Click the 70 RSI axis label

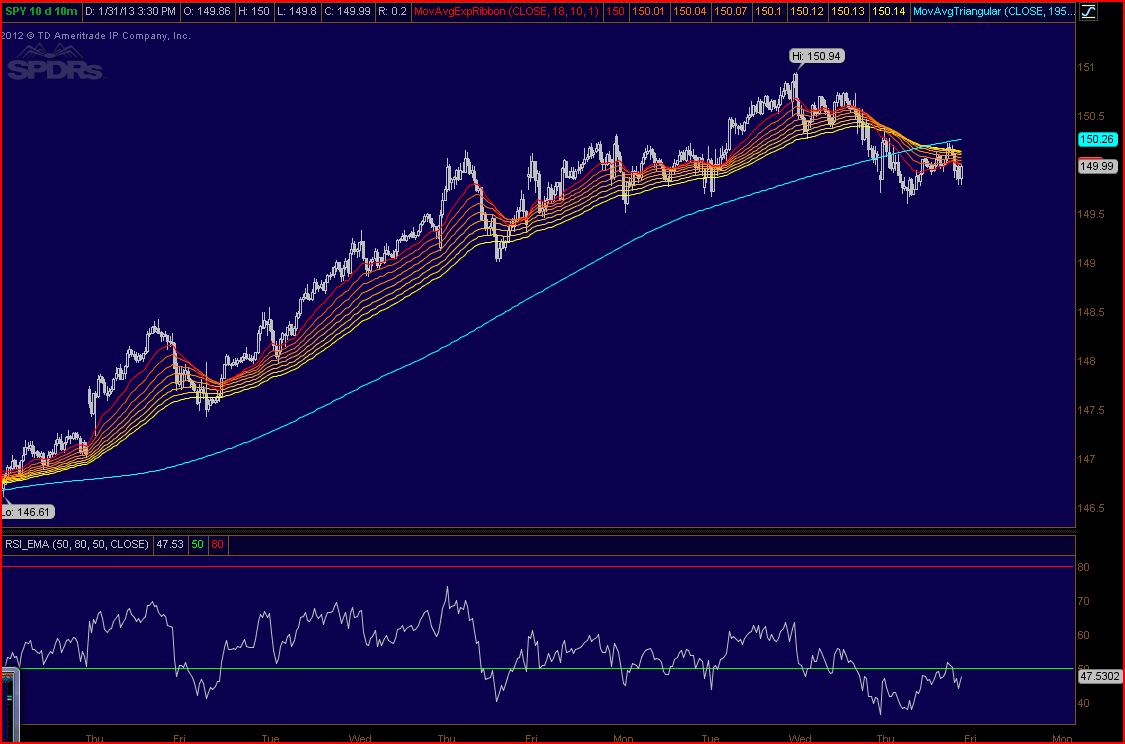[x=1083, y=601]
